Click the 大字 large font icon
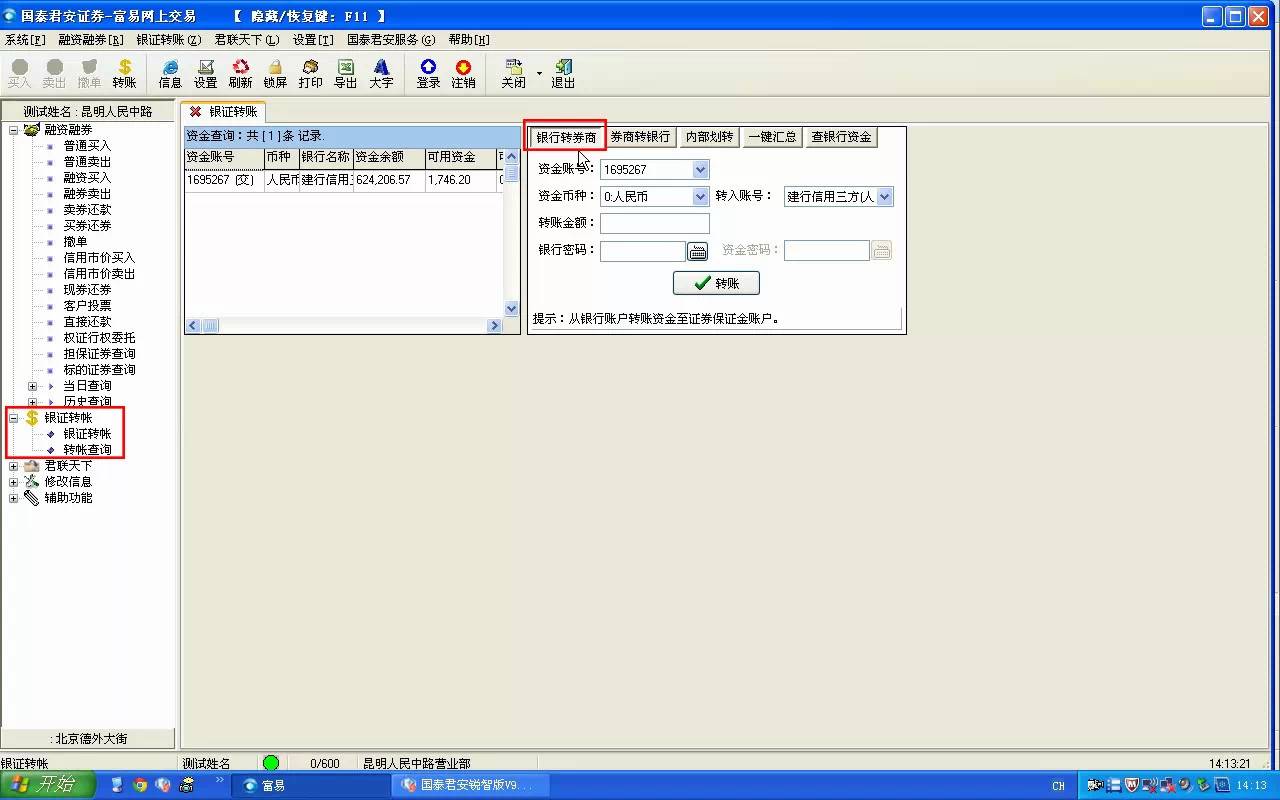The height and width of the screenshot is (800, 1280). coord(381,73)
